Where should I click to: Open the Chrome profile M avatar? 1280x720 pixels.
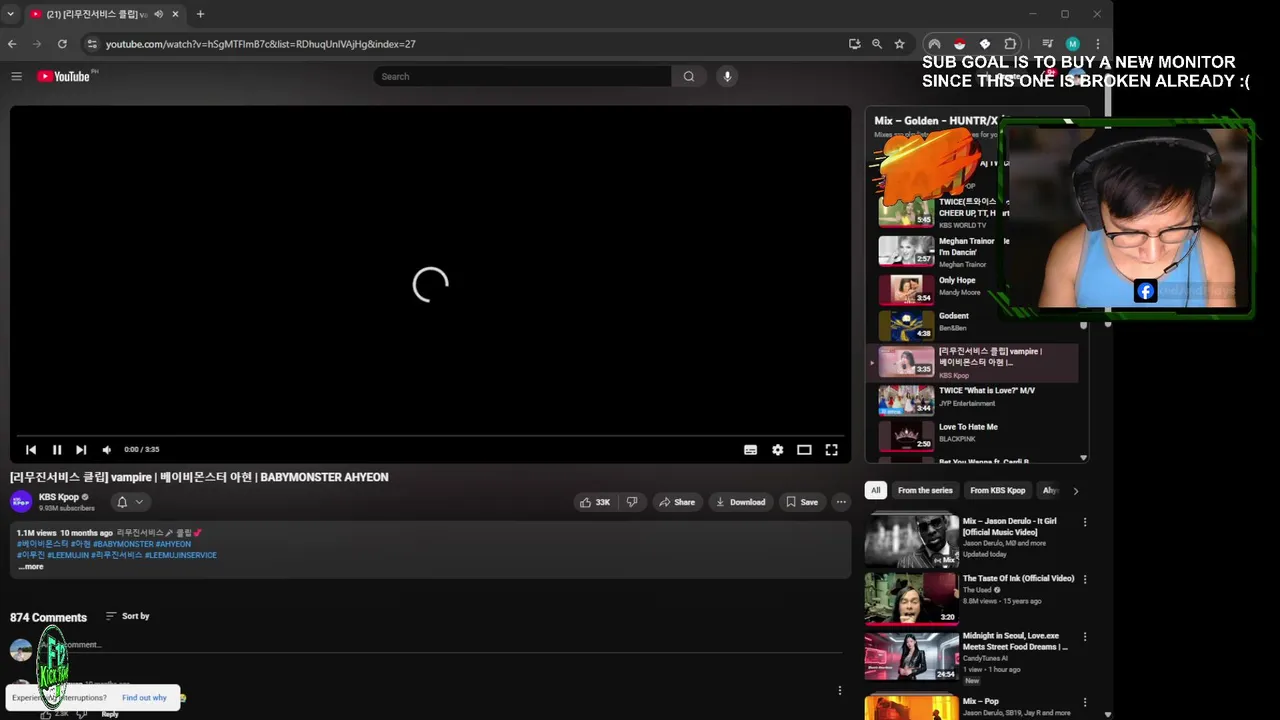pyautogui.click(x=1072, y=44)
